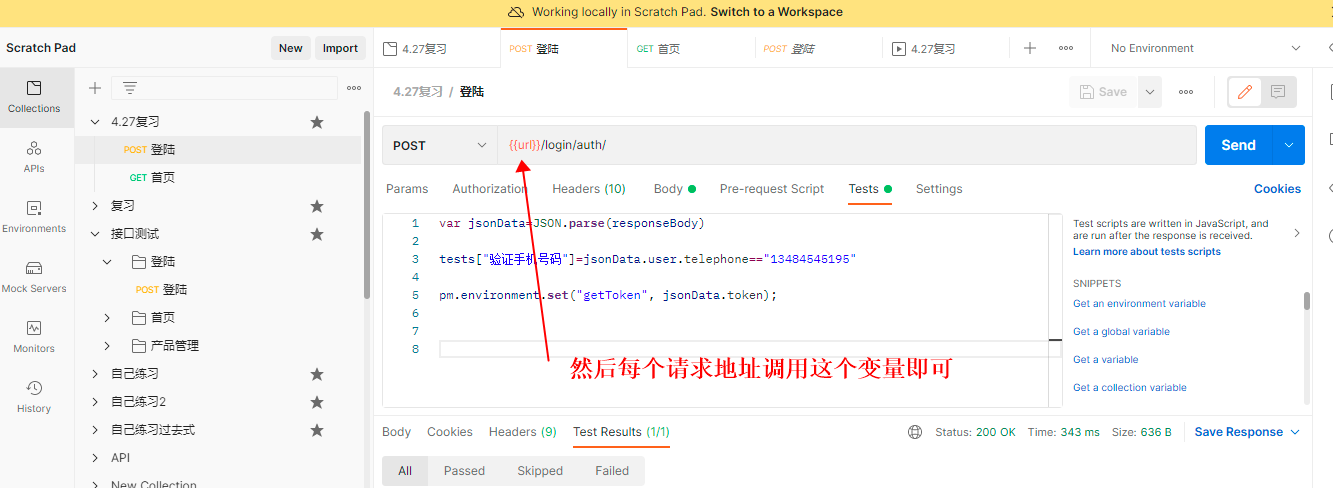Click the Save button

click(x=1104, y=92)
